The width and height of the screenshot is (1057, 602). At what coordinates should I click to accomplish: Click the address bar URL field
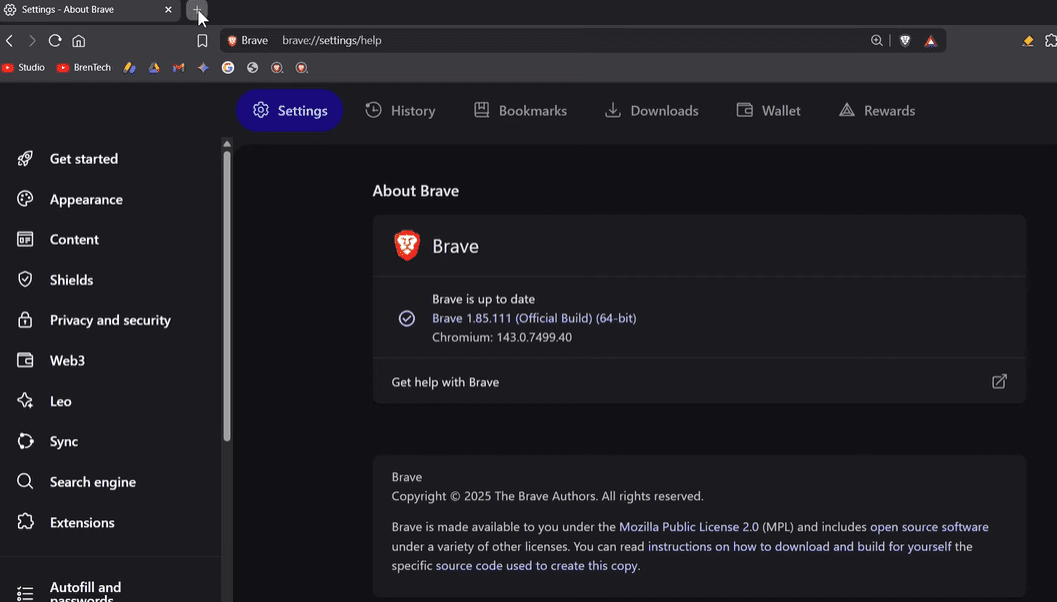coord(570,41)
